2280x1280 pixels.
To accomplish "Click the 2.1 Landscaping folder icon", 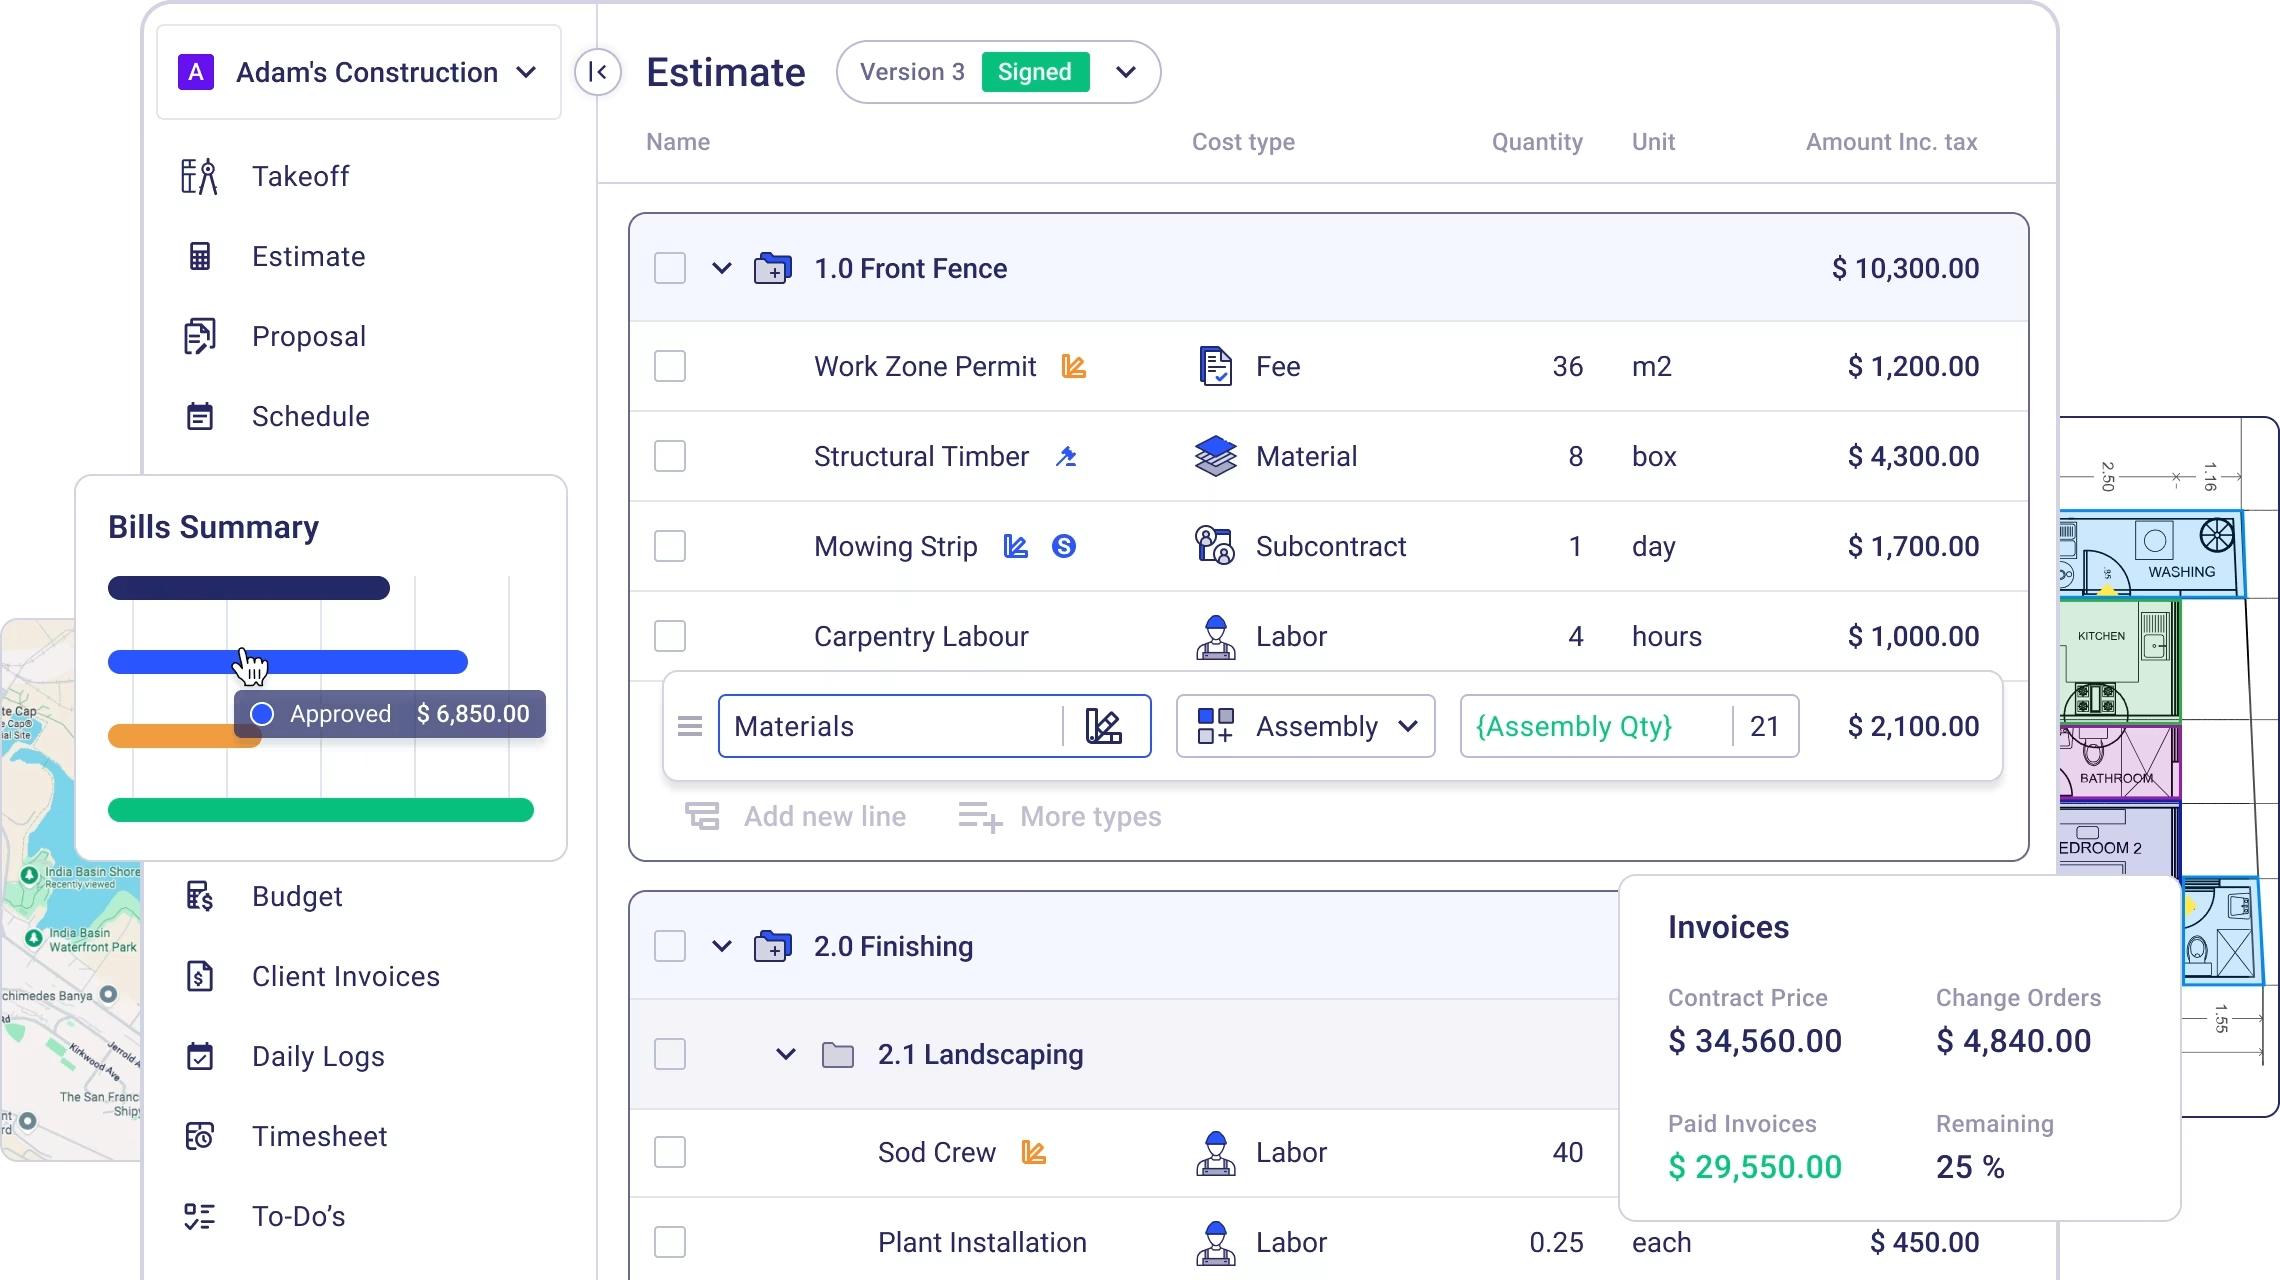I will pos(838,1054).
